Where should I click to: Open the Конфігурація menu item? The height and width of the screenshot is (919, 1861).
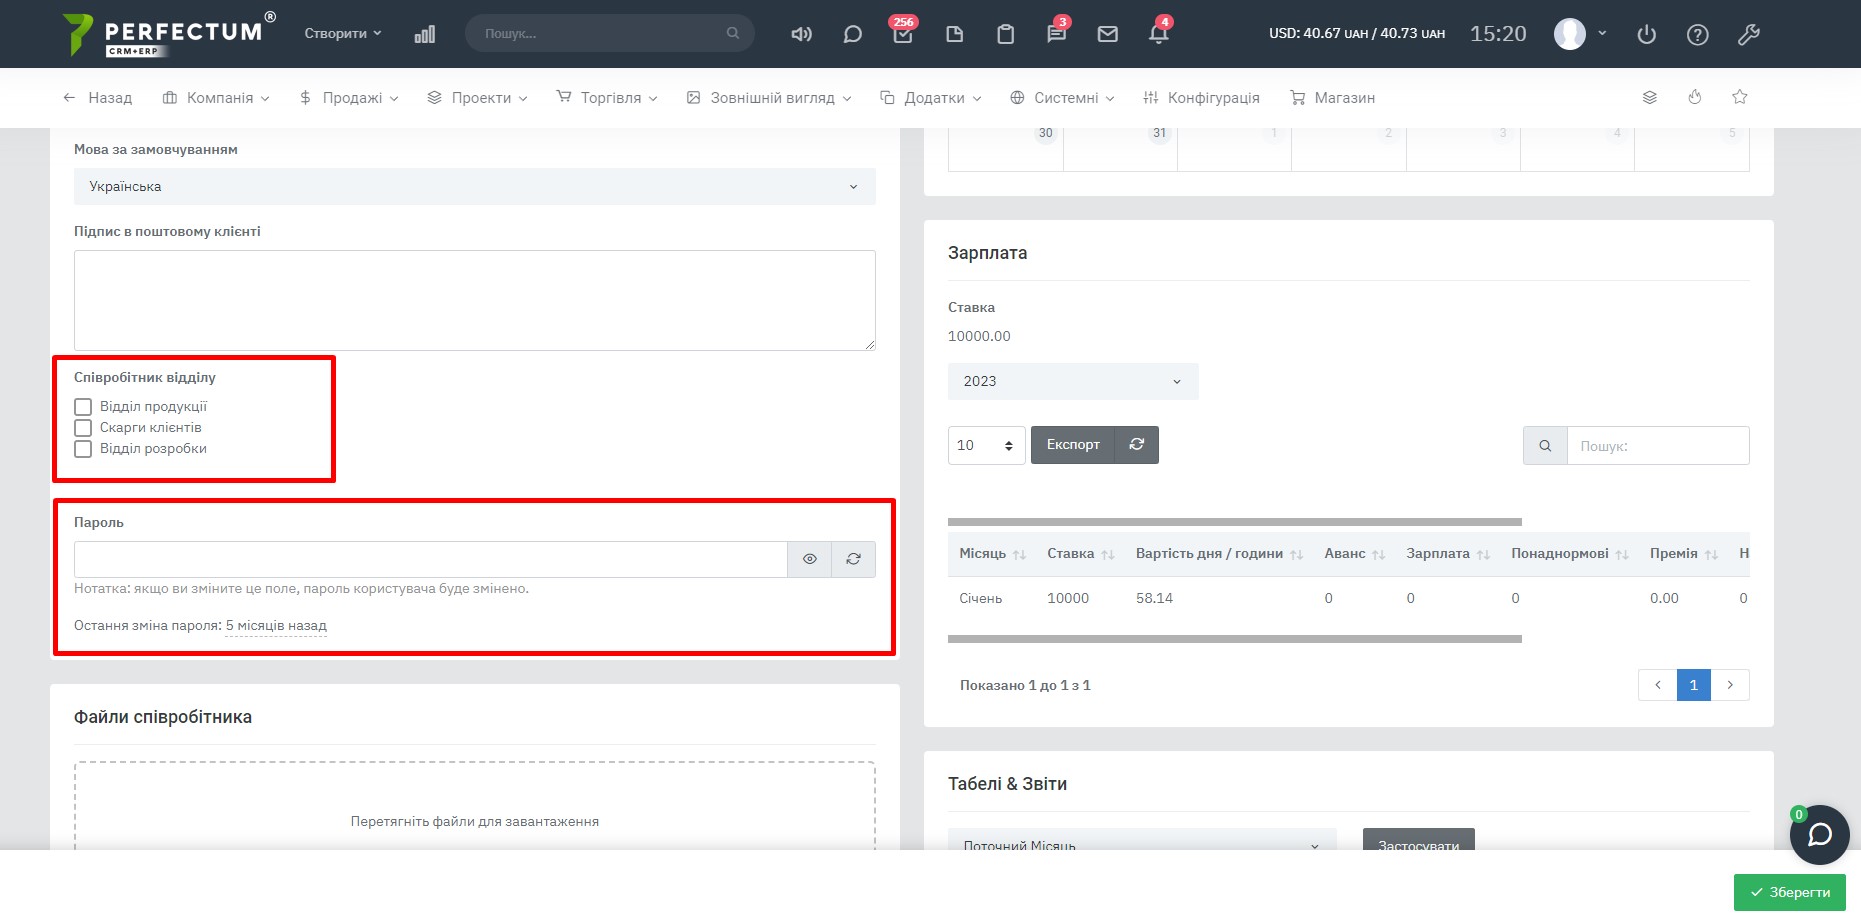click(x=1201, y=98)
